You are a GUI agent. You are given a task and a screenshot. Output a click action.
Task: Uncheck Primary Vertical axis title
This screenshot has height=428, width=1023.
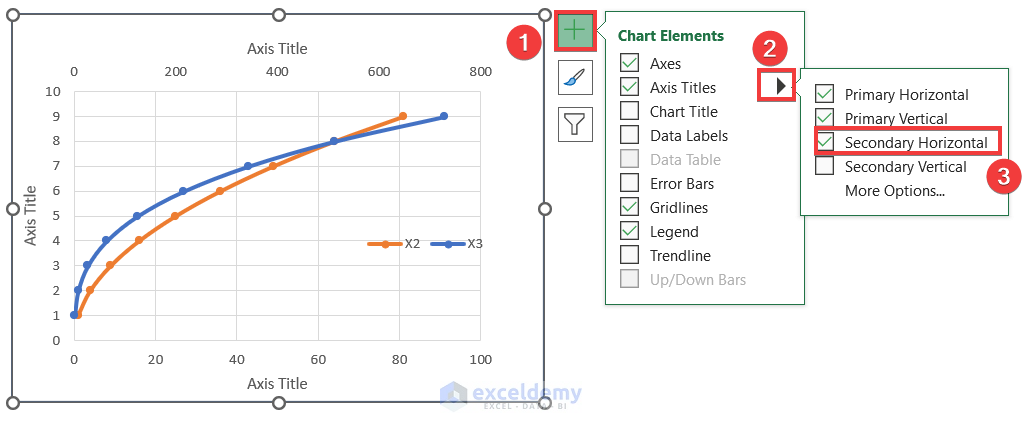pyautogui.click(x=825, y=119)
